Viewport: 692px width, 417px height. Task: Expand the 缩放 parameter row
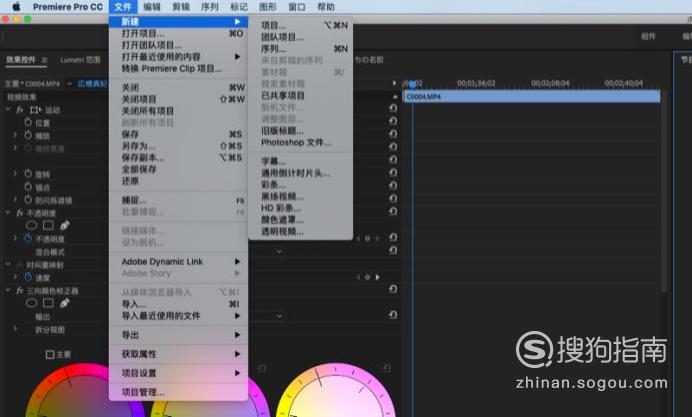[15, 135]
